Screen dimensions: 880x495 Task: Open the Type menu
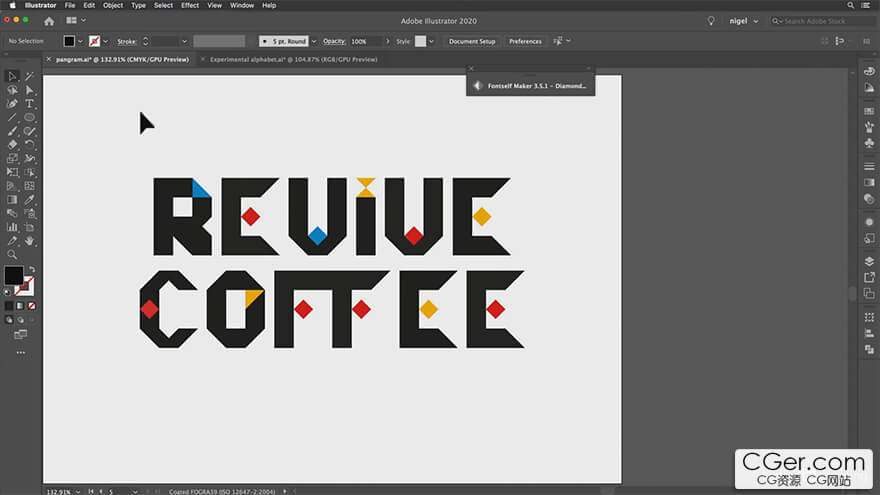pyautogui.click(x=138, y=5)
